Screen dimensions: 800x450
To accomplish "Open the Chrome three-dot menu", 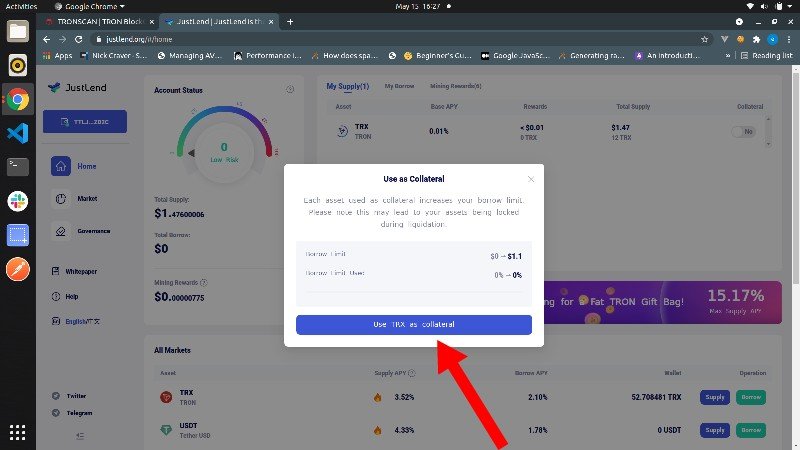I will pos(789,39).
